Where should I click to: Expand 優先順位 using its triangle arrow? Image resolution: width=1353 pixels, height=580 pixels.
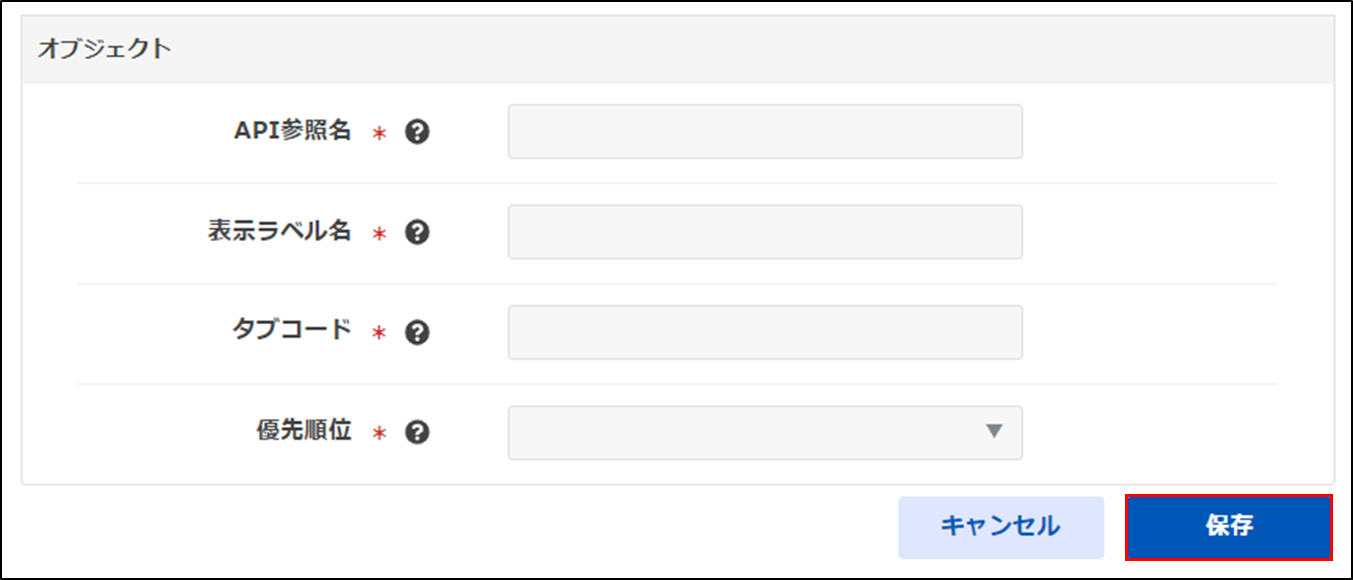[x=993, y=431]
